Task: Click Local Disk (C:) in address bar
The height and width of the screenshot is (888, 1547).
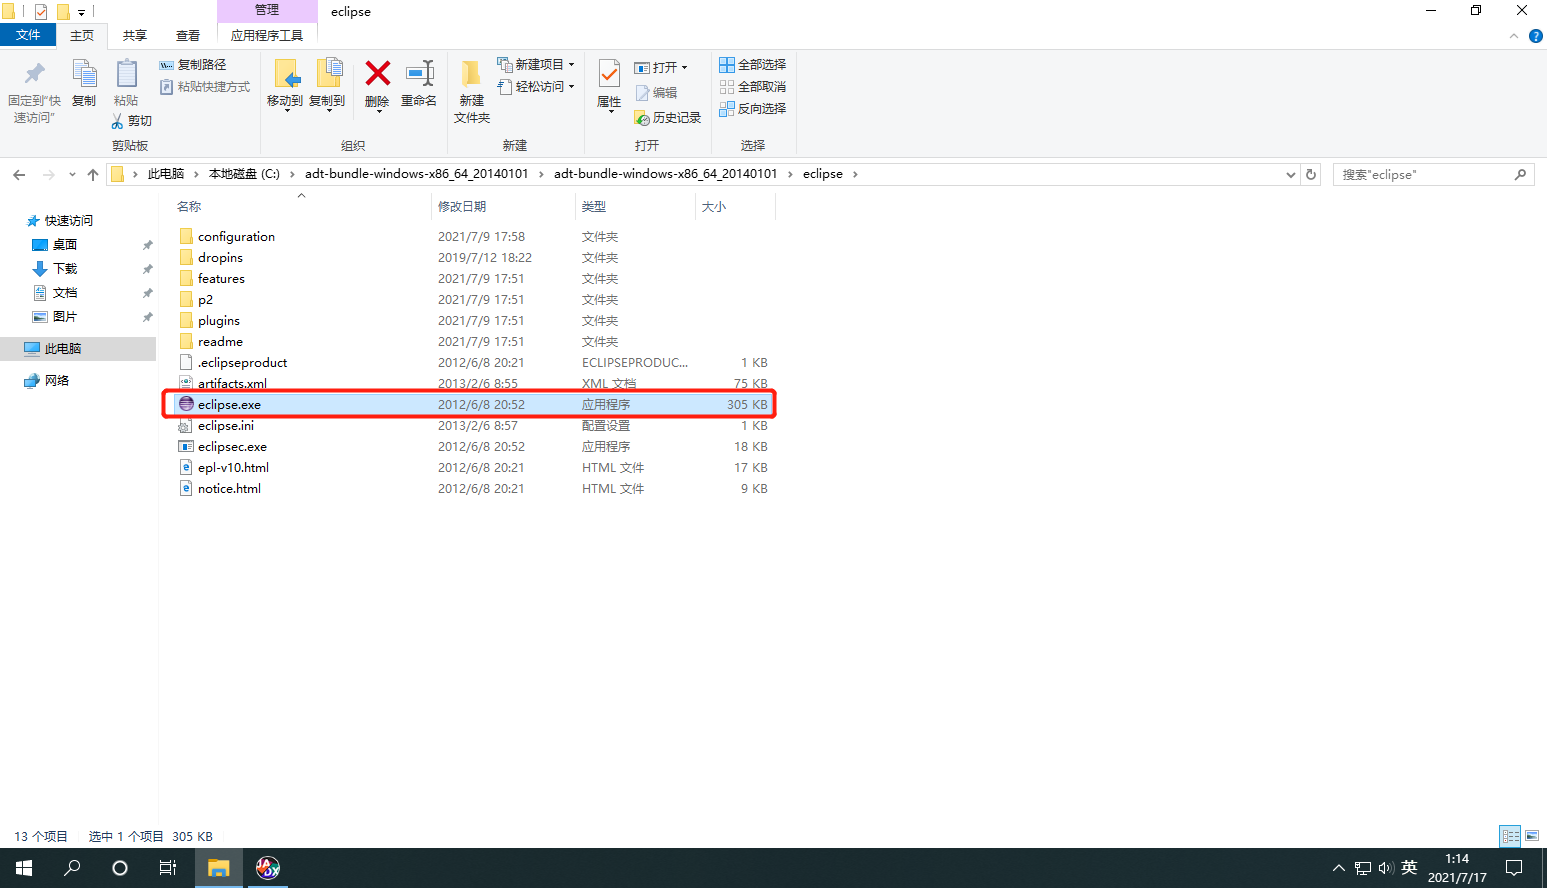Action: 244,174
